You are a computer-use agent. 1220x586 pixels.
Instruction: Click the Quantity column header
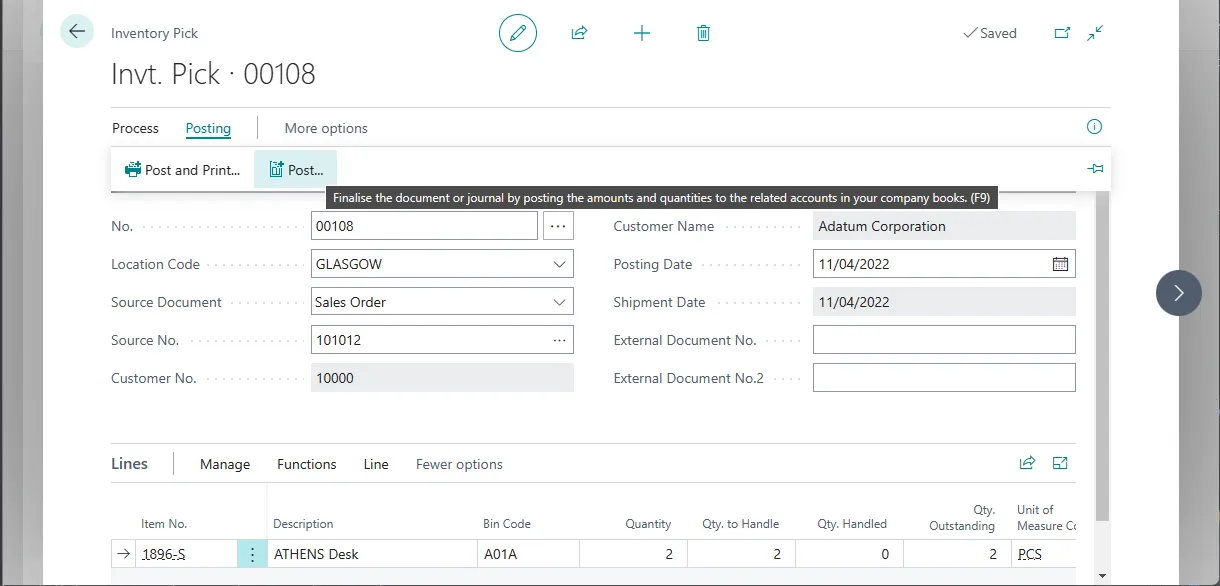point(649,524)
